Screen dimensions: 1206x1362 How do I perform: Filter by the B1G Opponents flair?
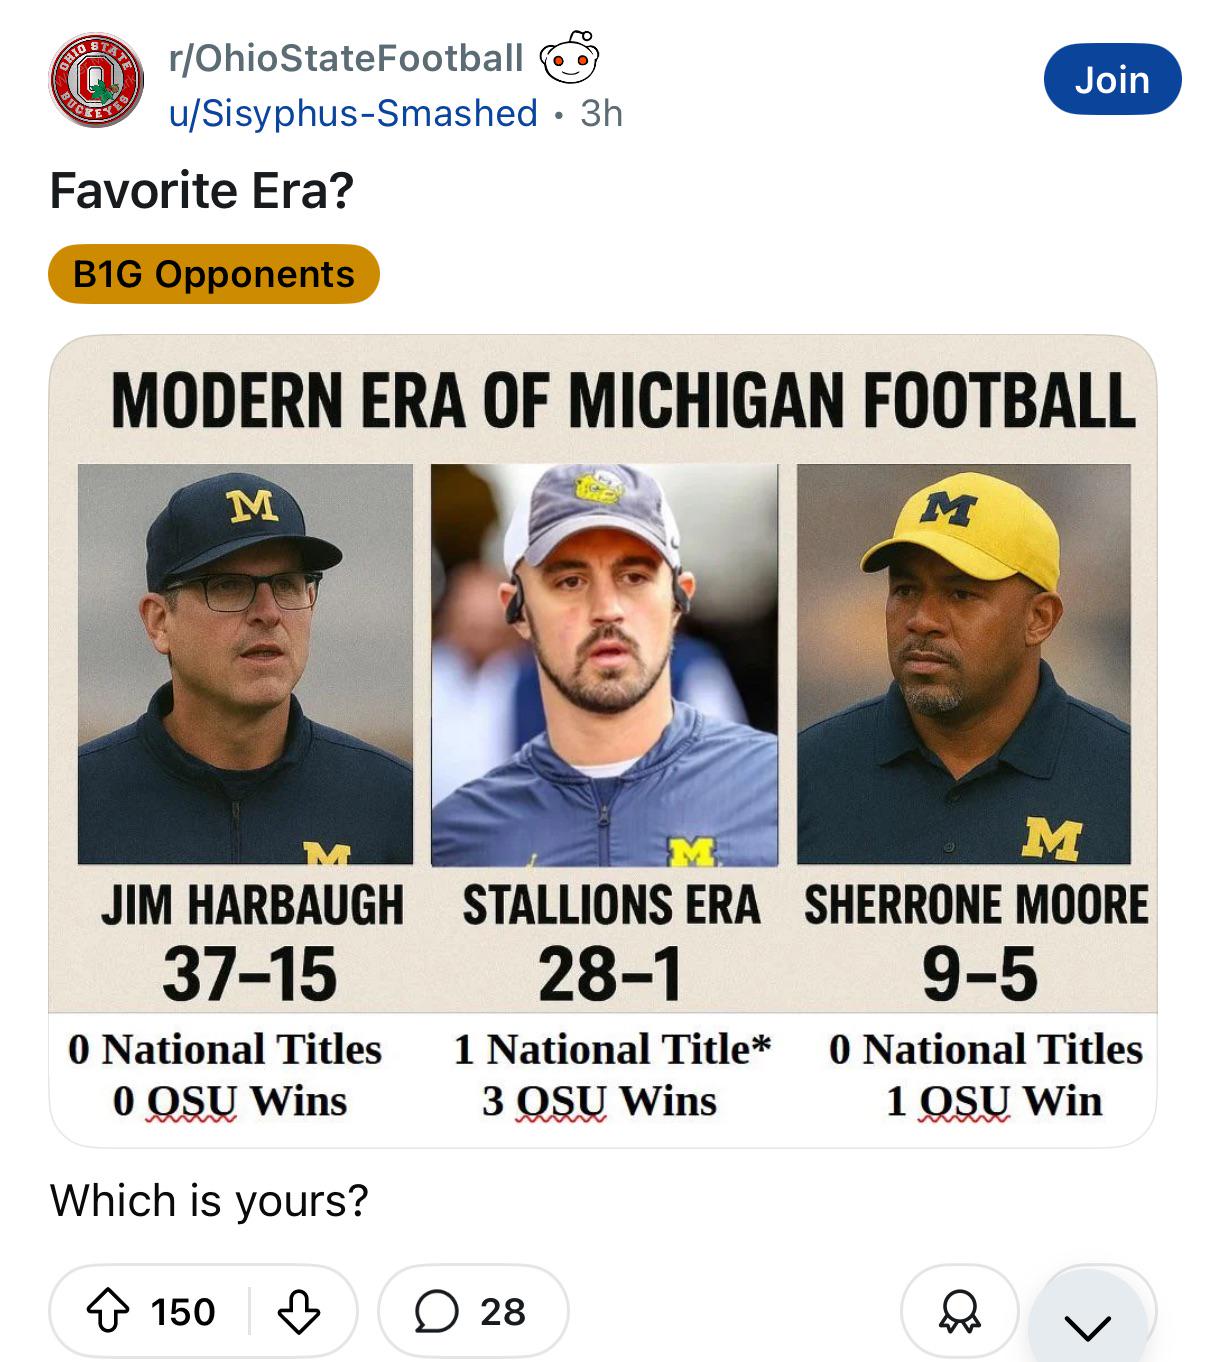tap(214, 274)
